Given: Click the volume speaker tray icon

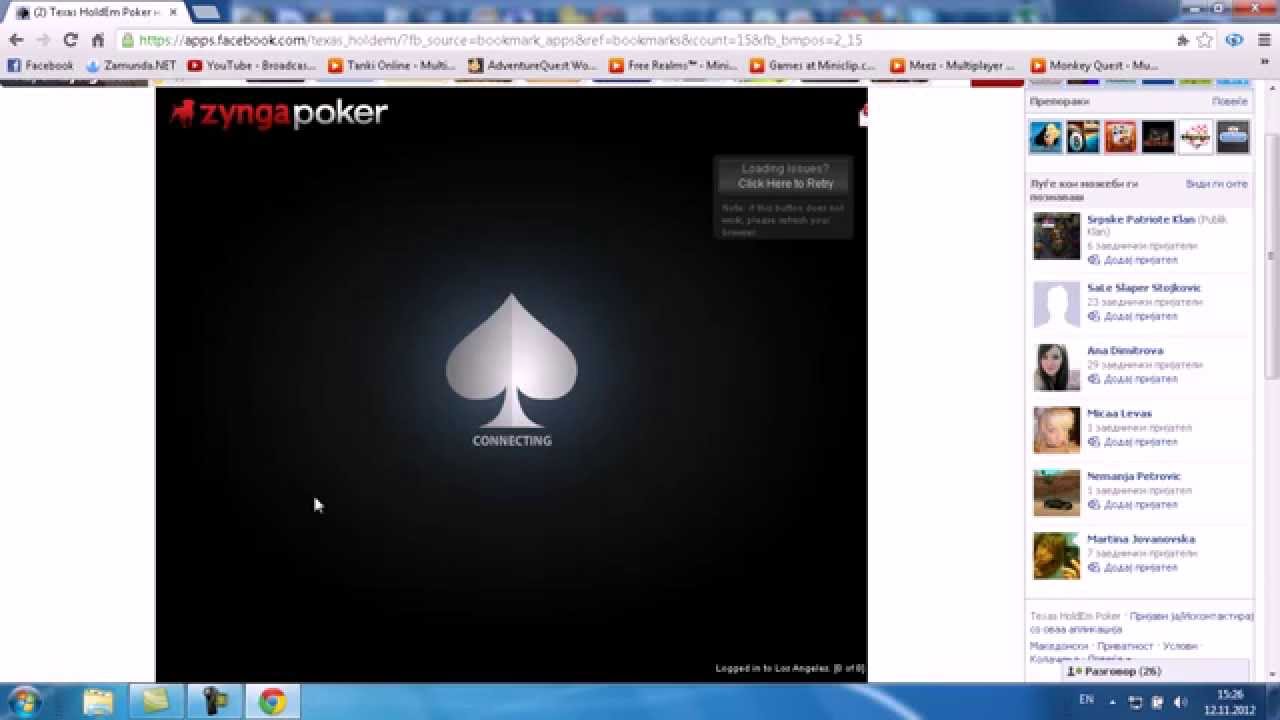Looking at the screenshot, I should pos(1179,702).
